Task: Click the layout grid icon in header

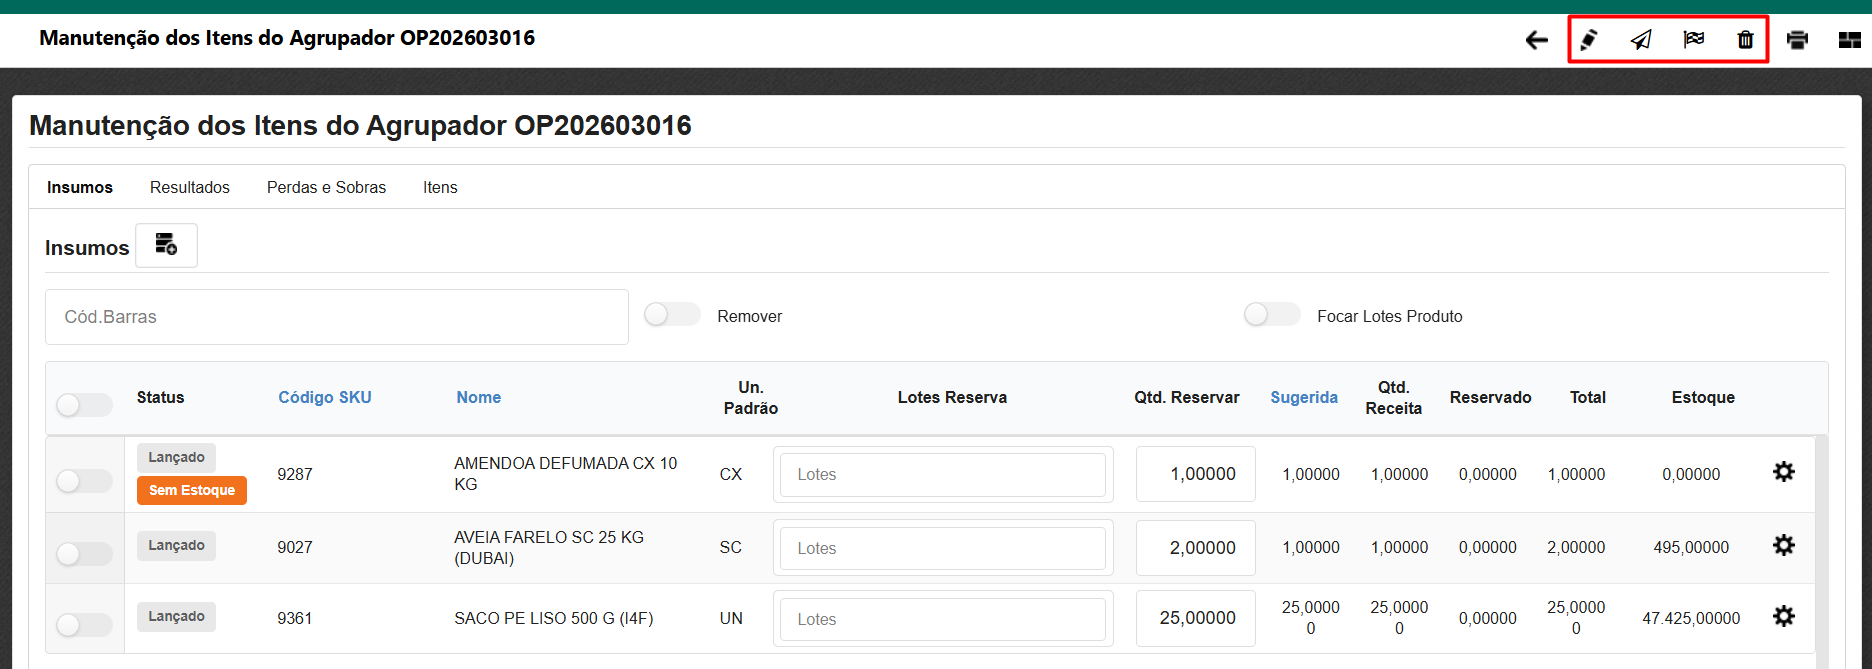Action: tap(1849, 40)
